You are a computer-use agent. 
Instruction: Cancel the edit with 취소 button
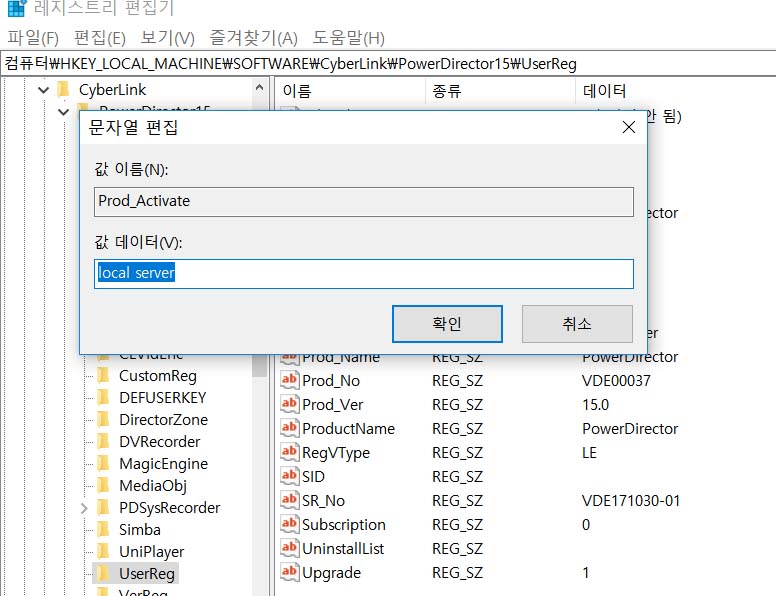point(577,324)
